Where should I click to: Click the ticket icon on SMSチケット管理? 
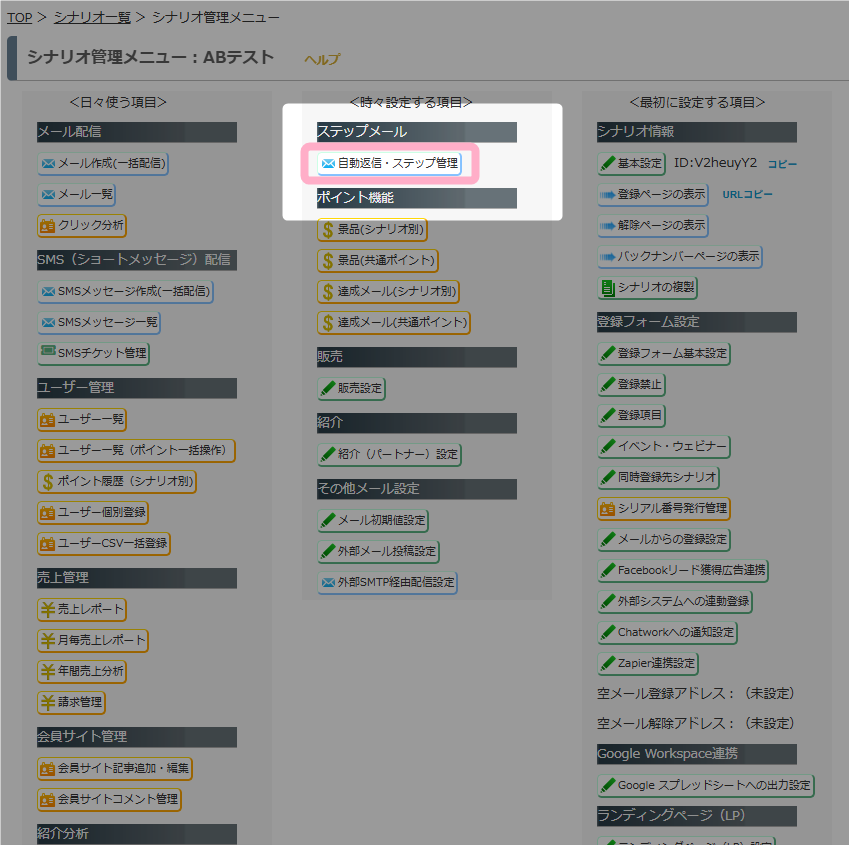pos(48,351)
